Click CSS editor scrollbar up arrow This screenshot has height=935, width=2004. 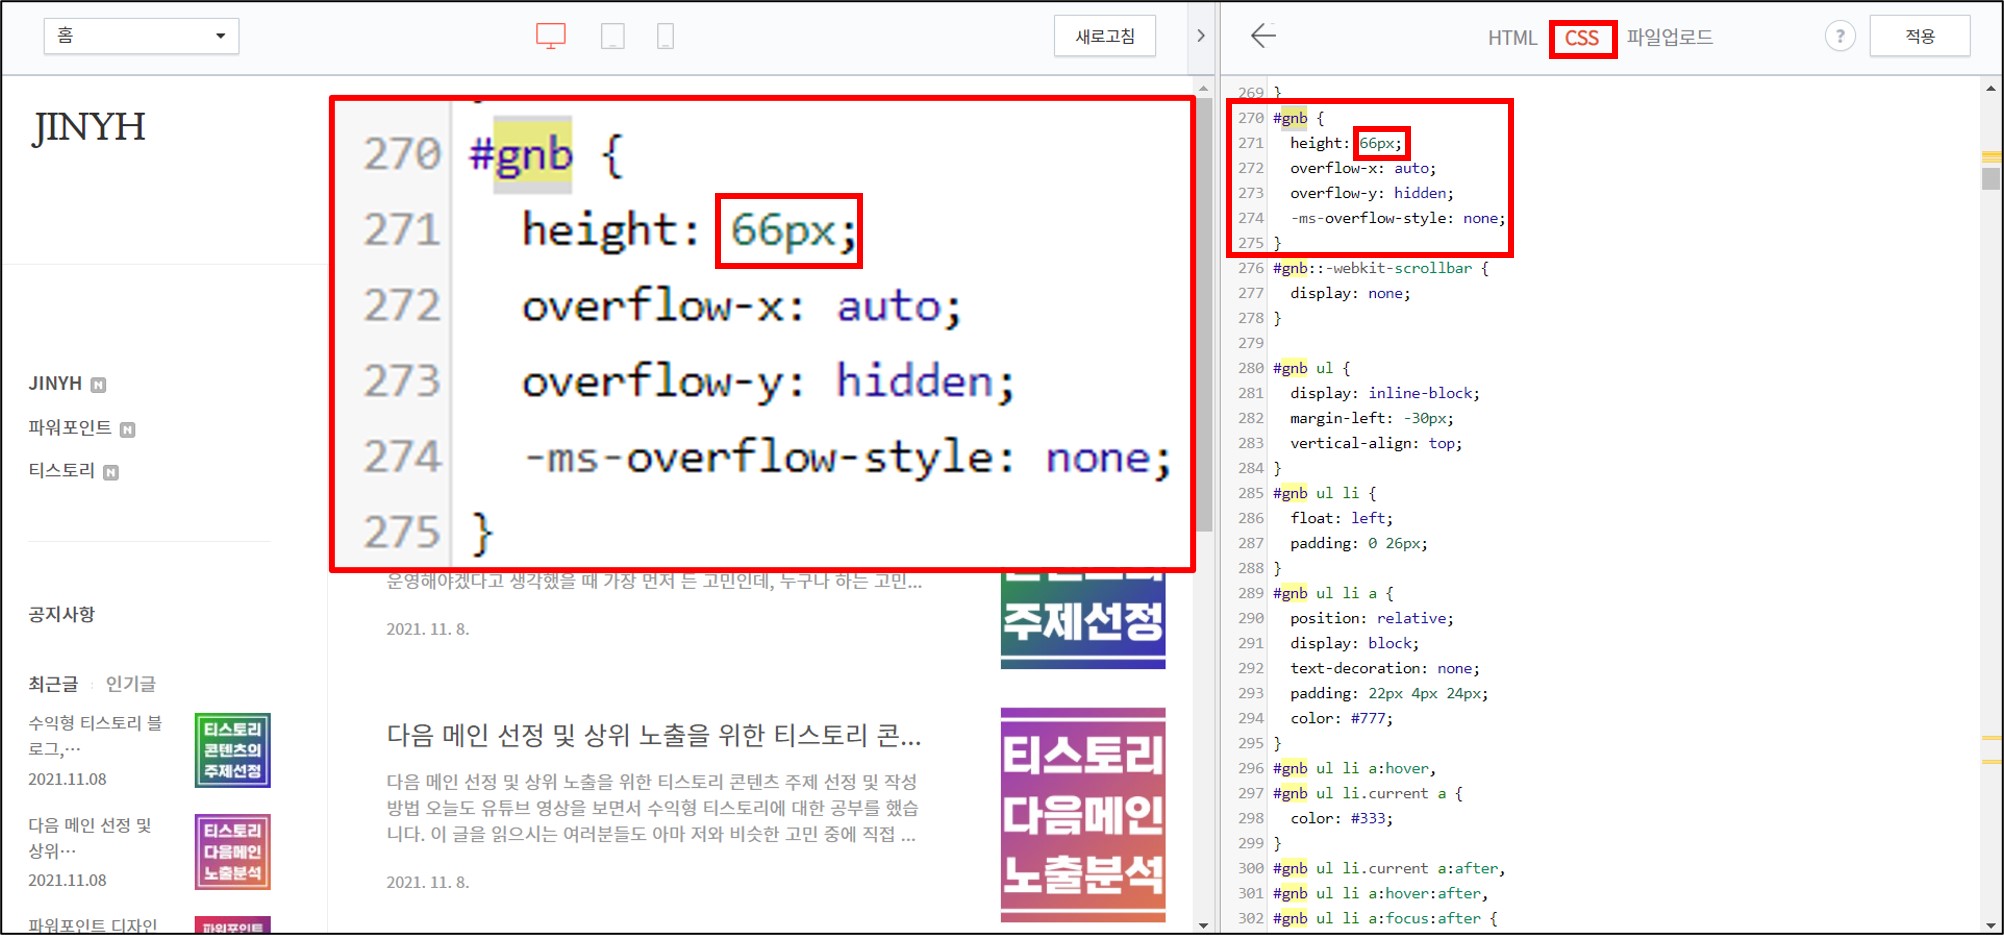click(x=1991, y=88)
